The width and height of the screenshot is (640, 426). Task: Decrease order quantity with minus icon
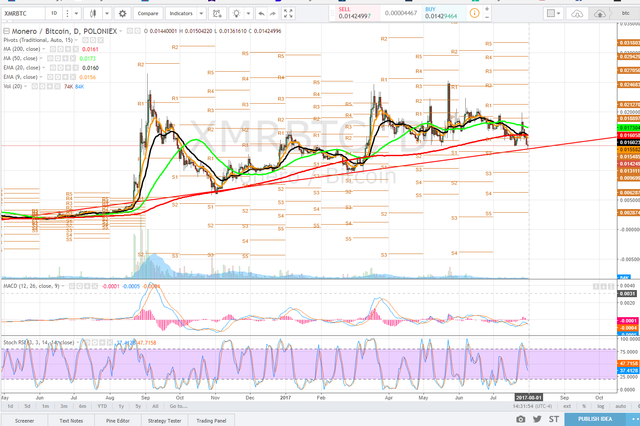point(487,18)
